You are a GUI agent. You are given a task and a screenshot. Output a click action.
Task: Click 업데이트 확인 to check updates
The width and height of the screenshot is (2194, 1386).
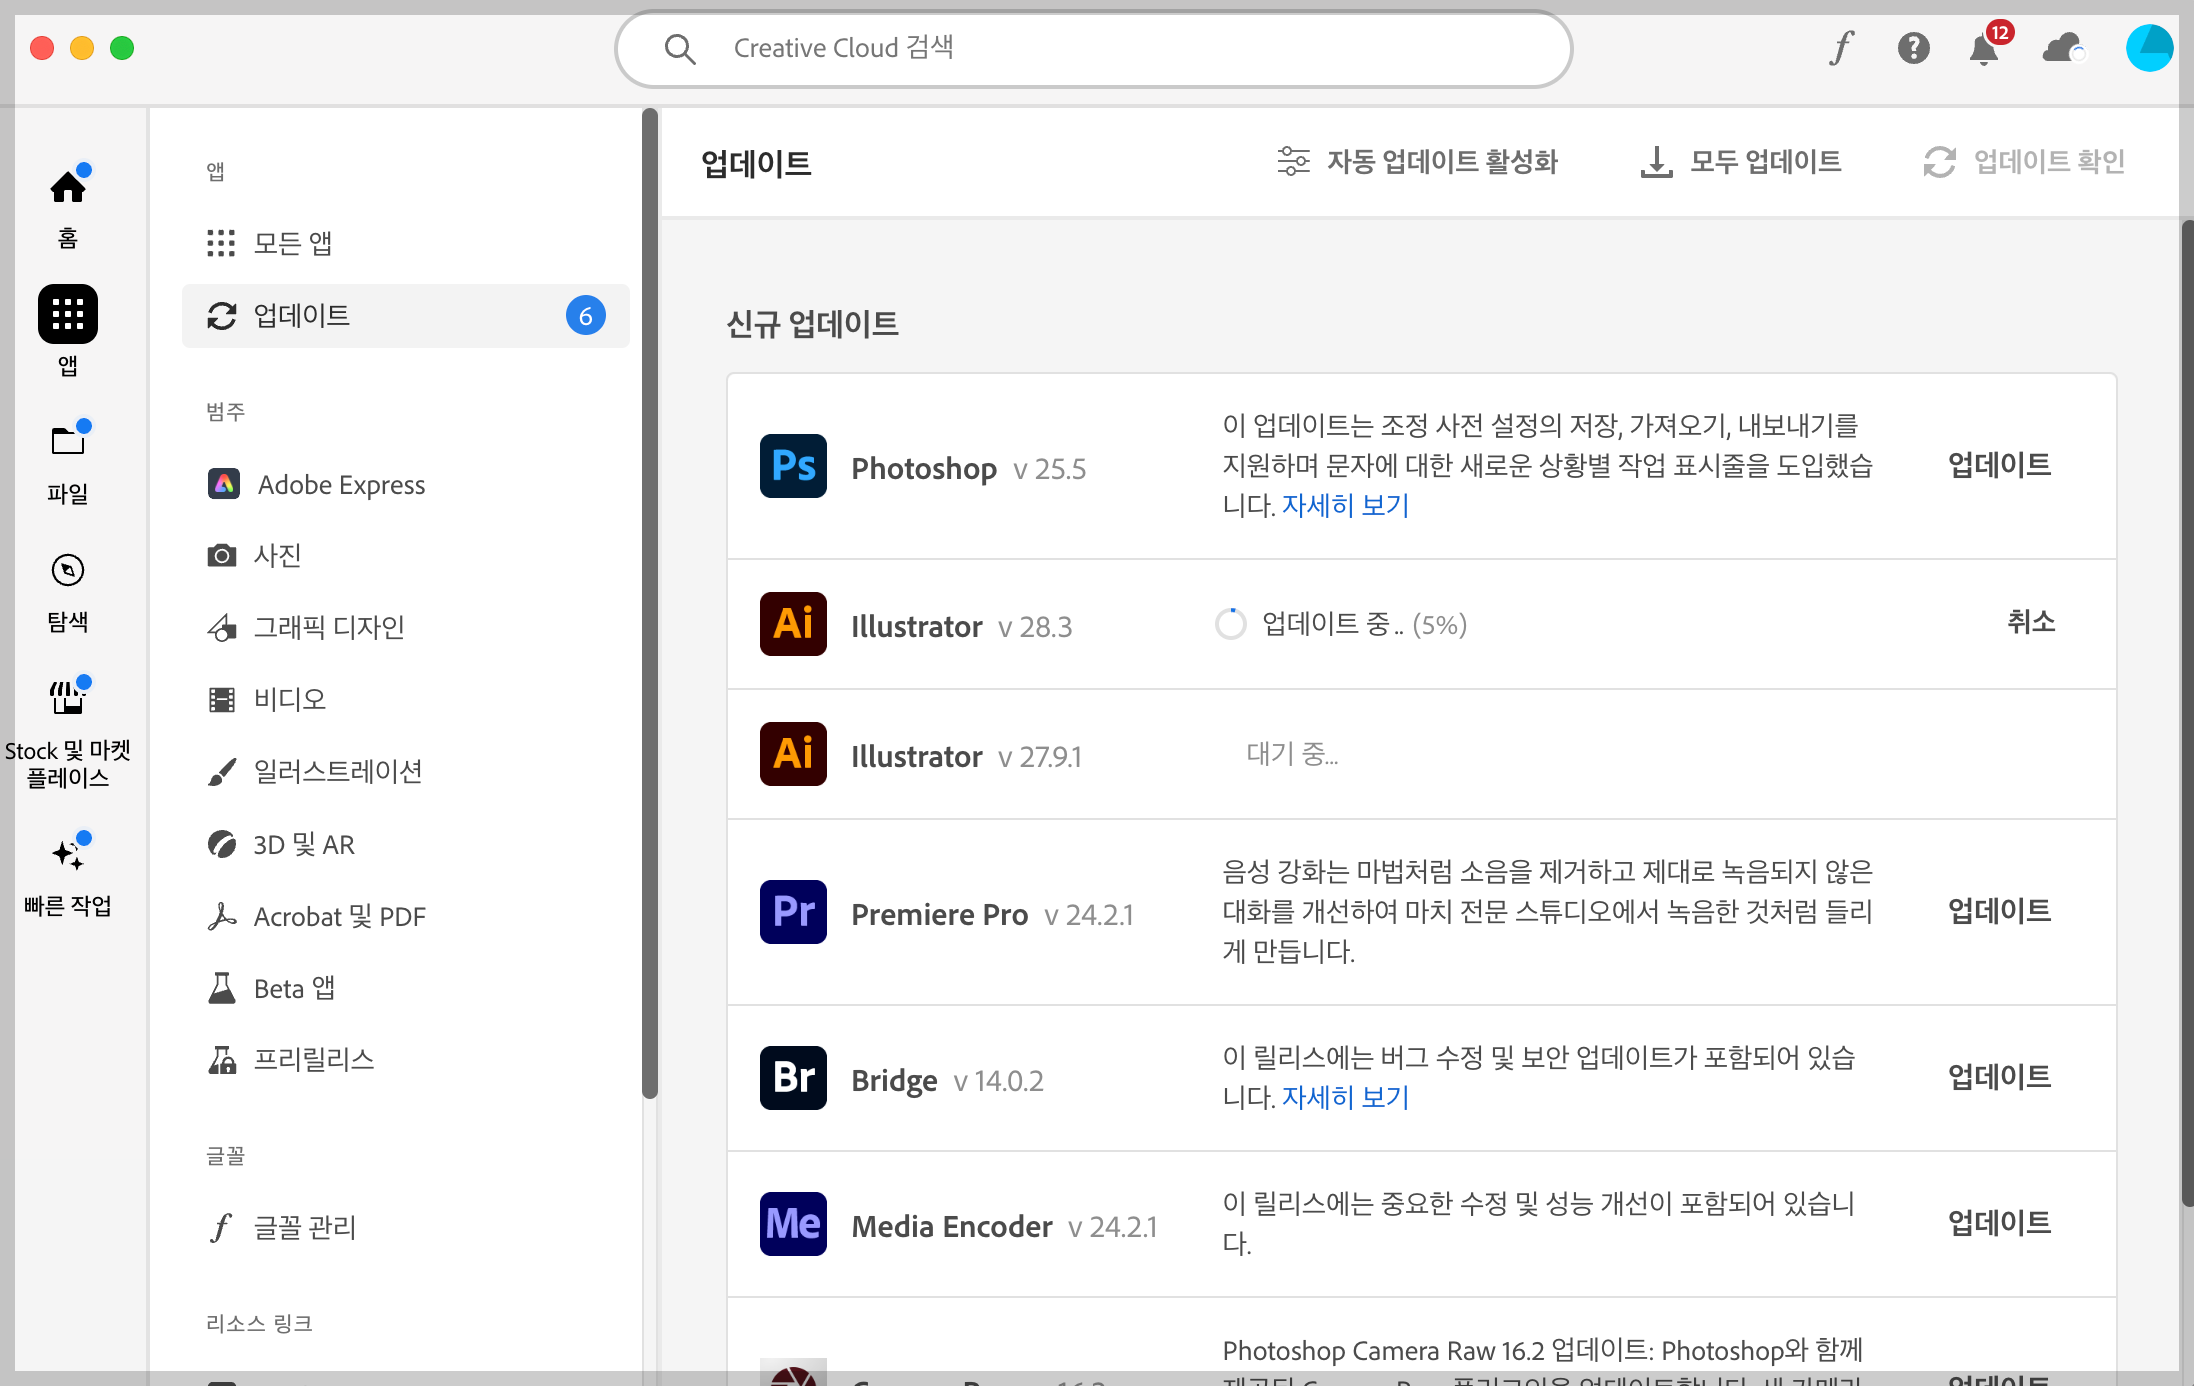2024,161
